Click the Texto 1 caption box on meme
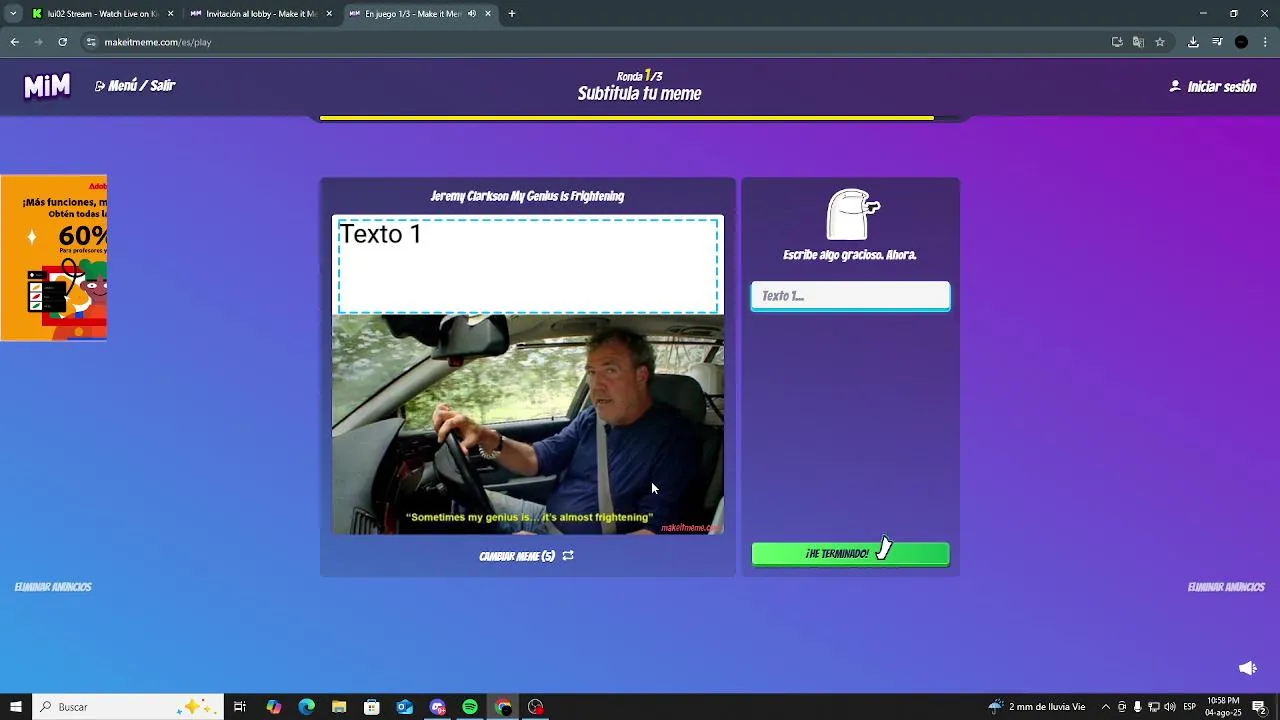The width and height of the screenshot is (1280, 720). 528,266
